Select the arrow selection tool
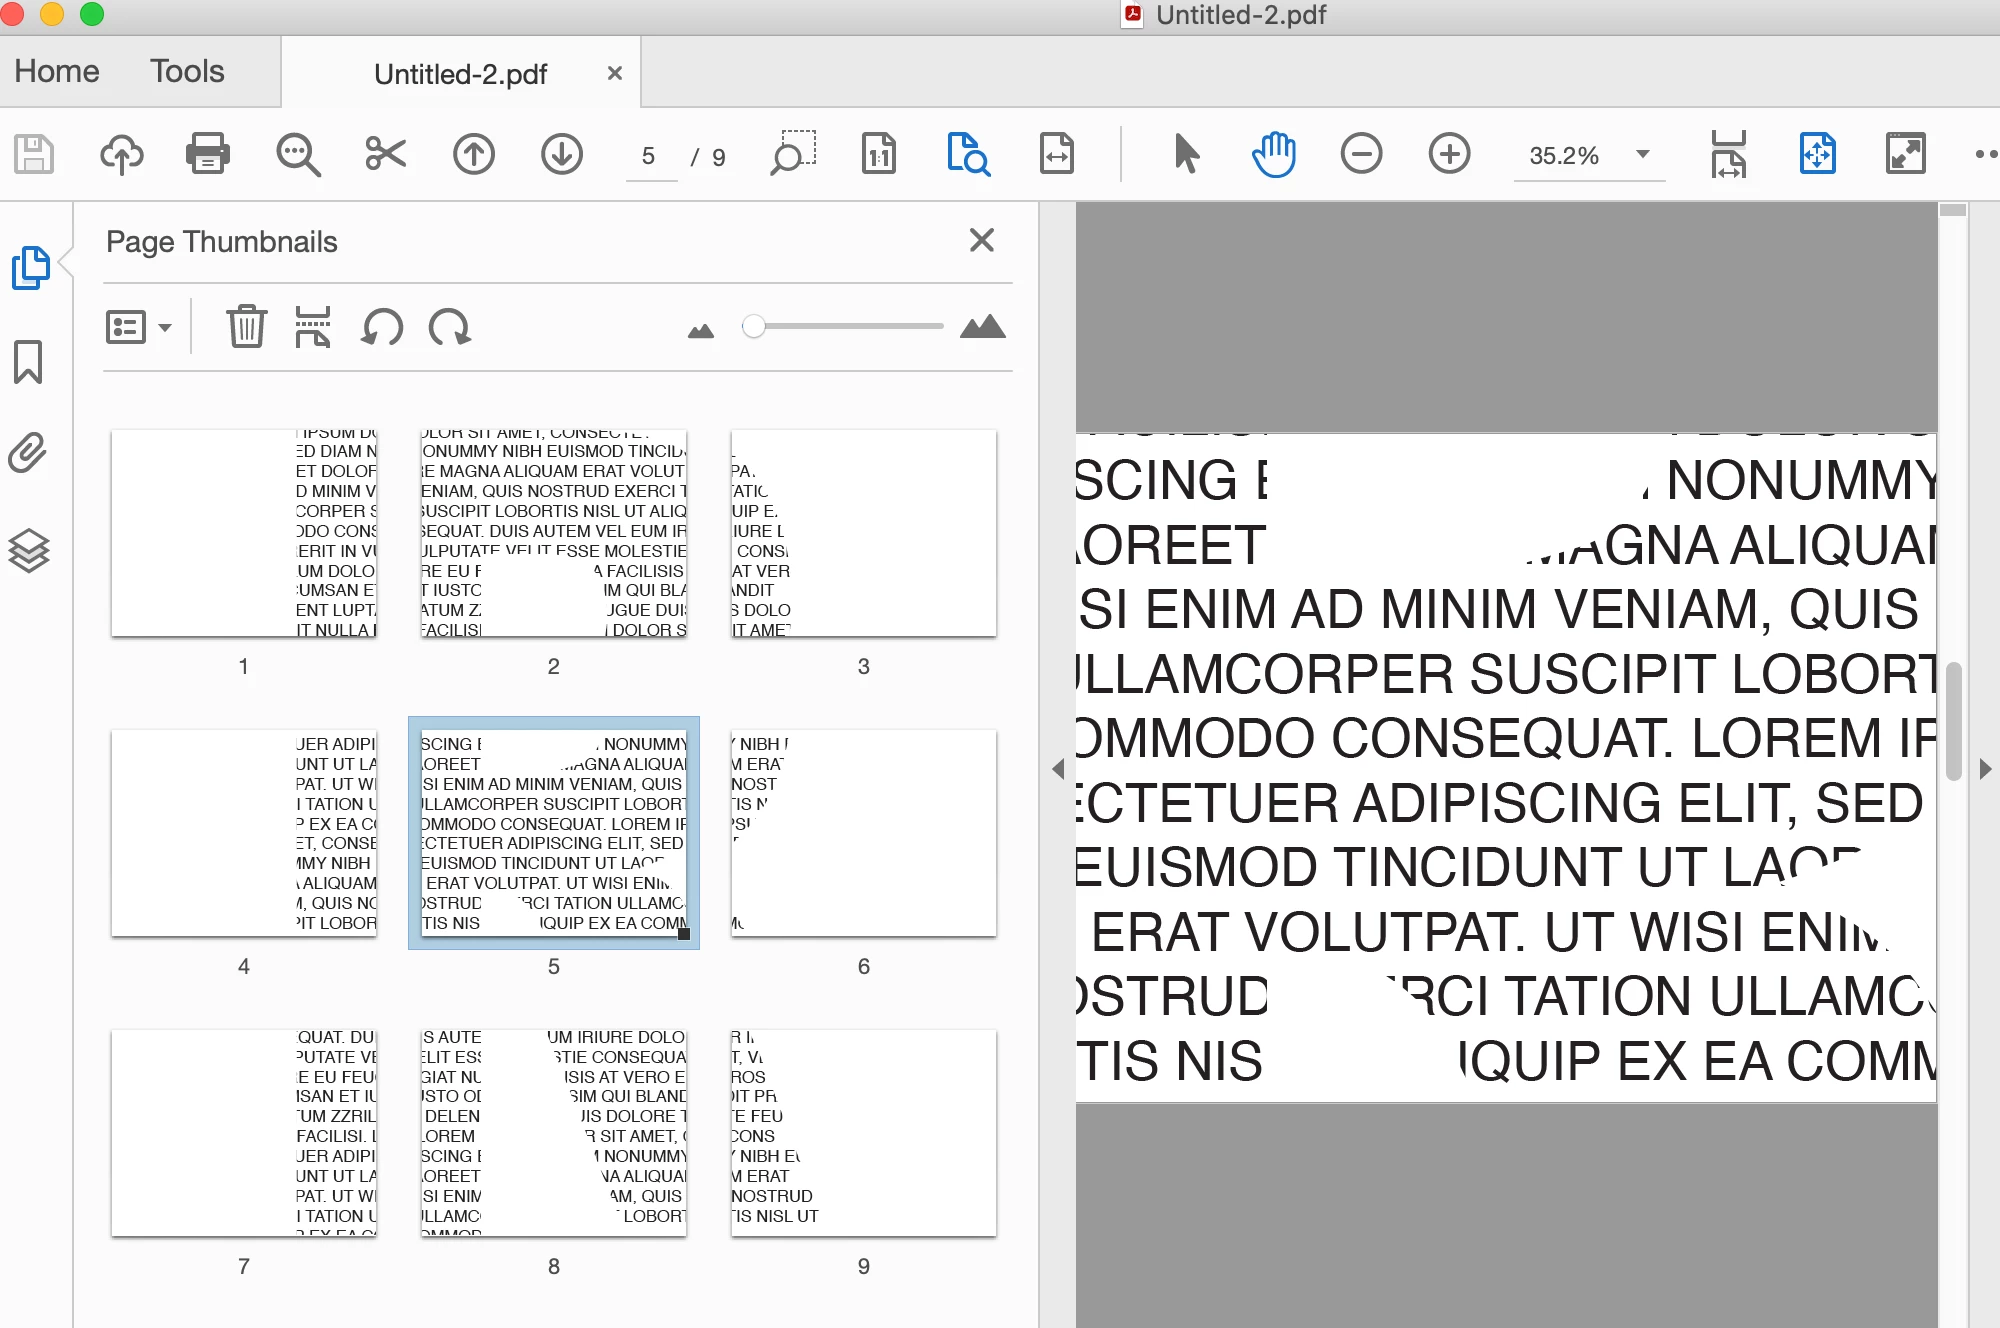Viewport: 2000px width, 1328px height. coord(1186,154)
